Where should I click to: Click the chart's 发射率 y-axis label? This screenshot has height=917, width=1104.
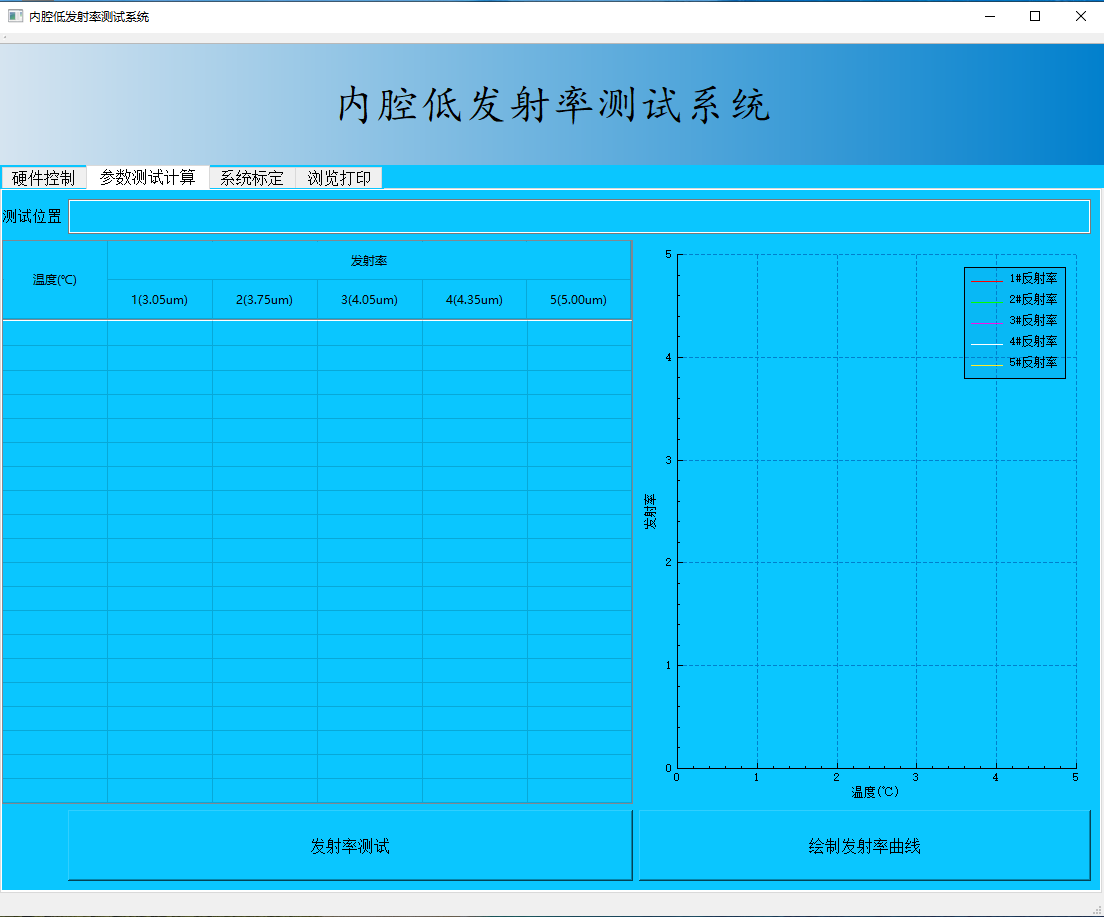[x=651, y=511]
